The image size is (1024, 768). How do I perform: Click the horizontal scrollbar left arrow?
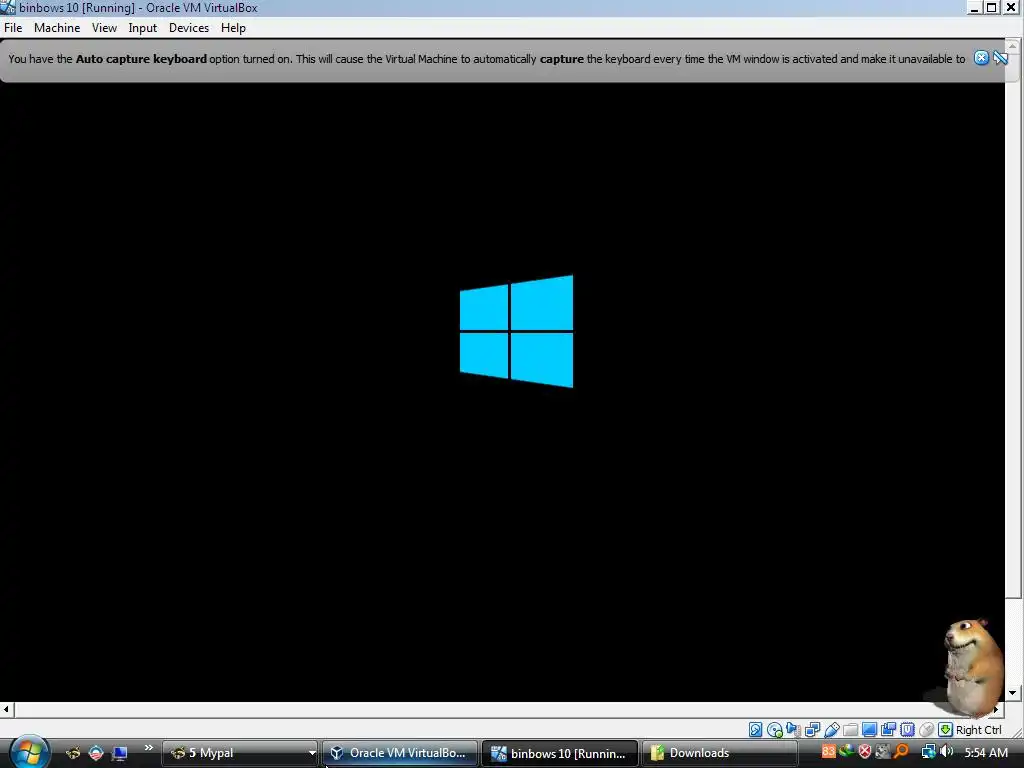click(6, 709)
